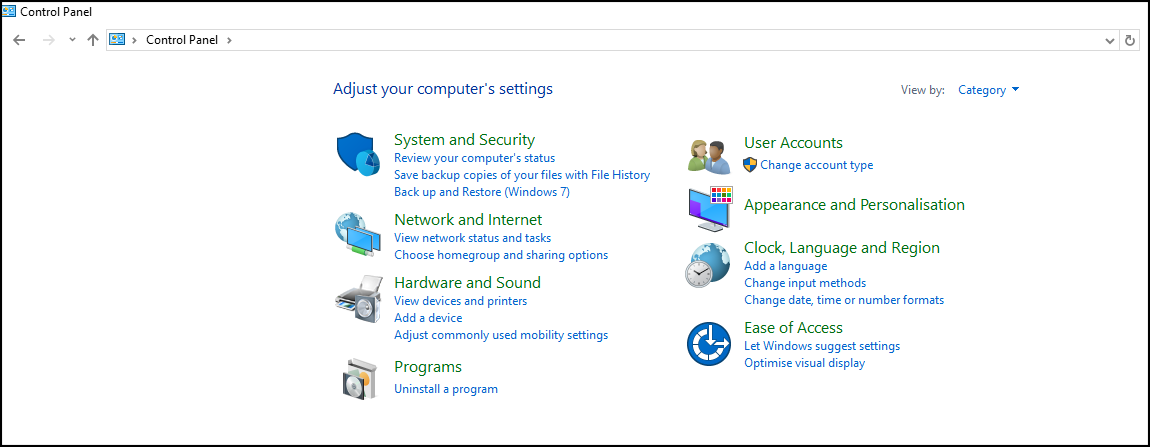
Task: Open the Hardware and Sound printer icon
Action: coord(358,299)
